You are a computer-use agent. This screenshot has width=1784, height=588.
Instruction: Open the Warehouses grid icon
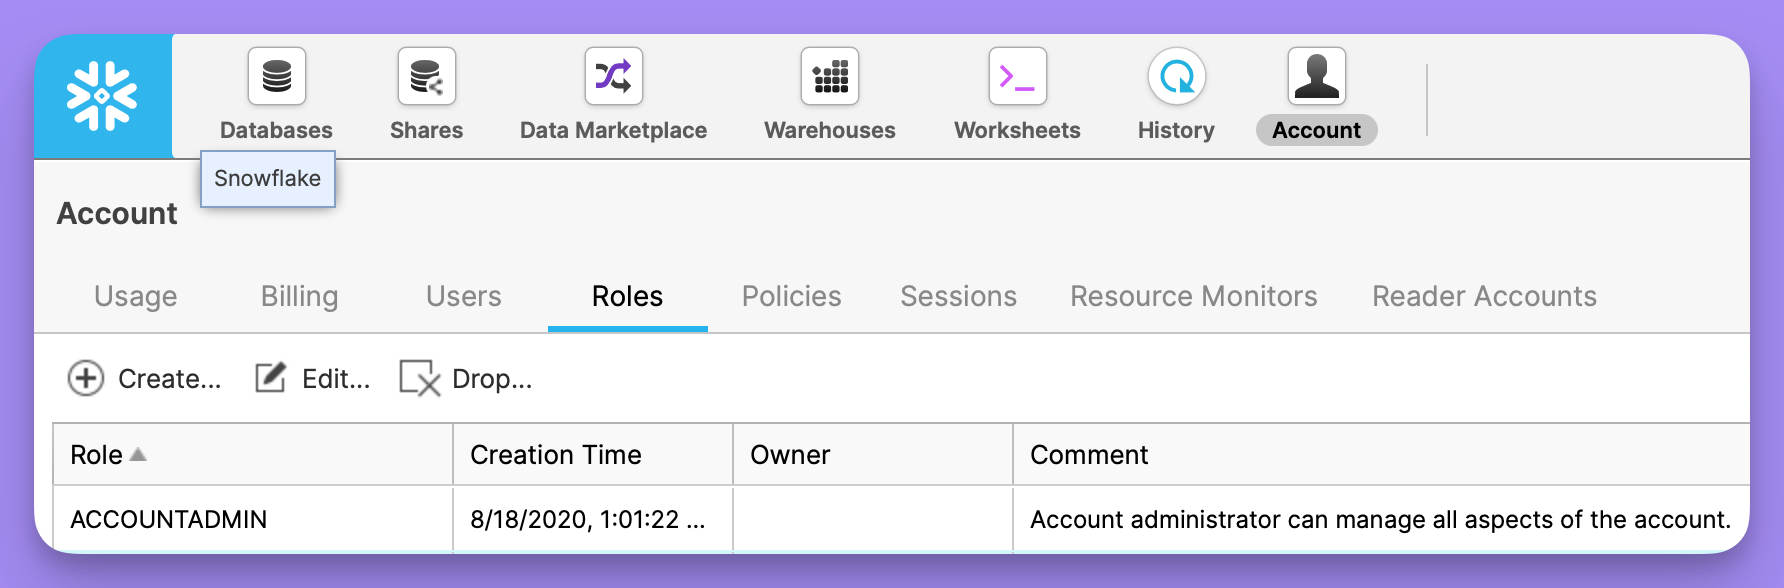pos(830,76)
